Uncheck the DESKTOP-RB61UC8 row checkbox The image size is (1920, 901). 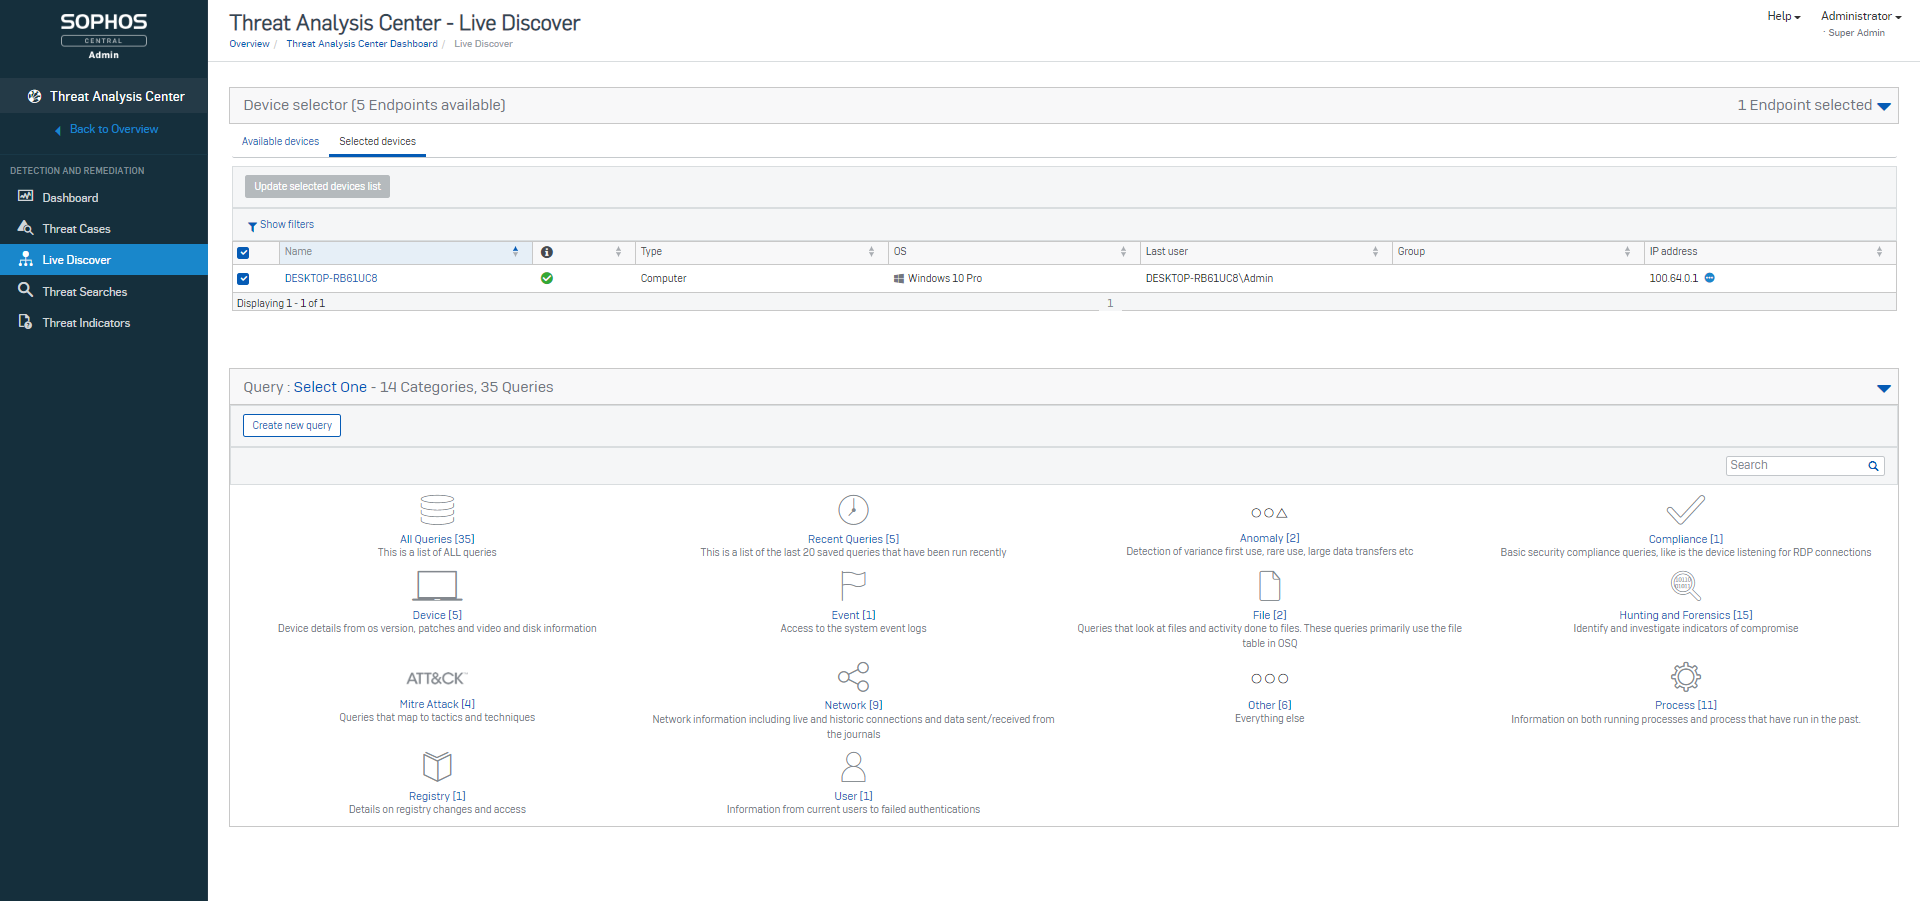(243, 279)
